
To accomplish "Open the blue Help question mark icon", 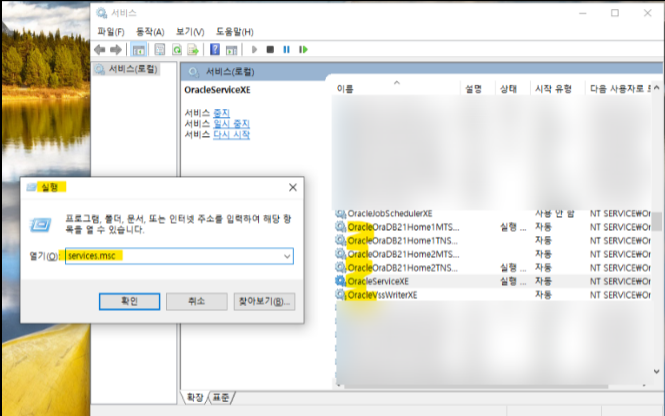I will [215, 50].
